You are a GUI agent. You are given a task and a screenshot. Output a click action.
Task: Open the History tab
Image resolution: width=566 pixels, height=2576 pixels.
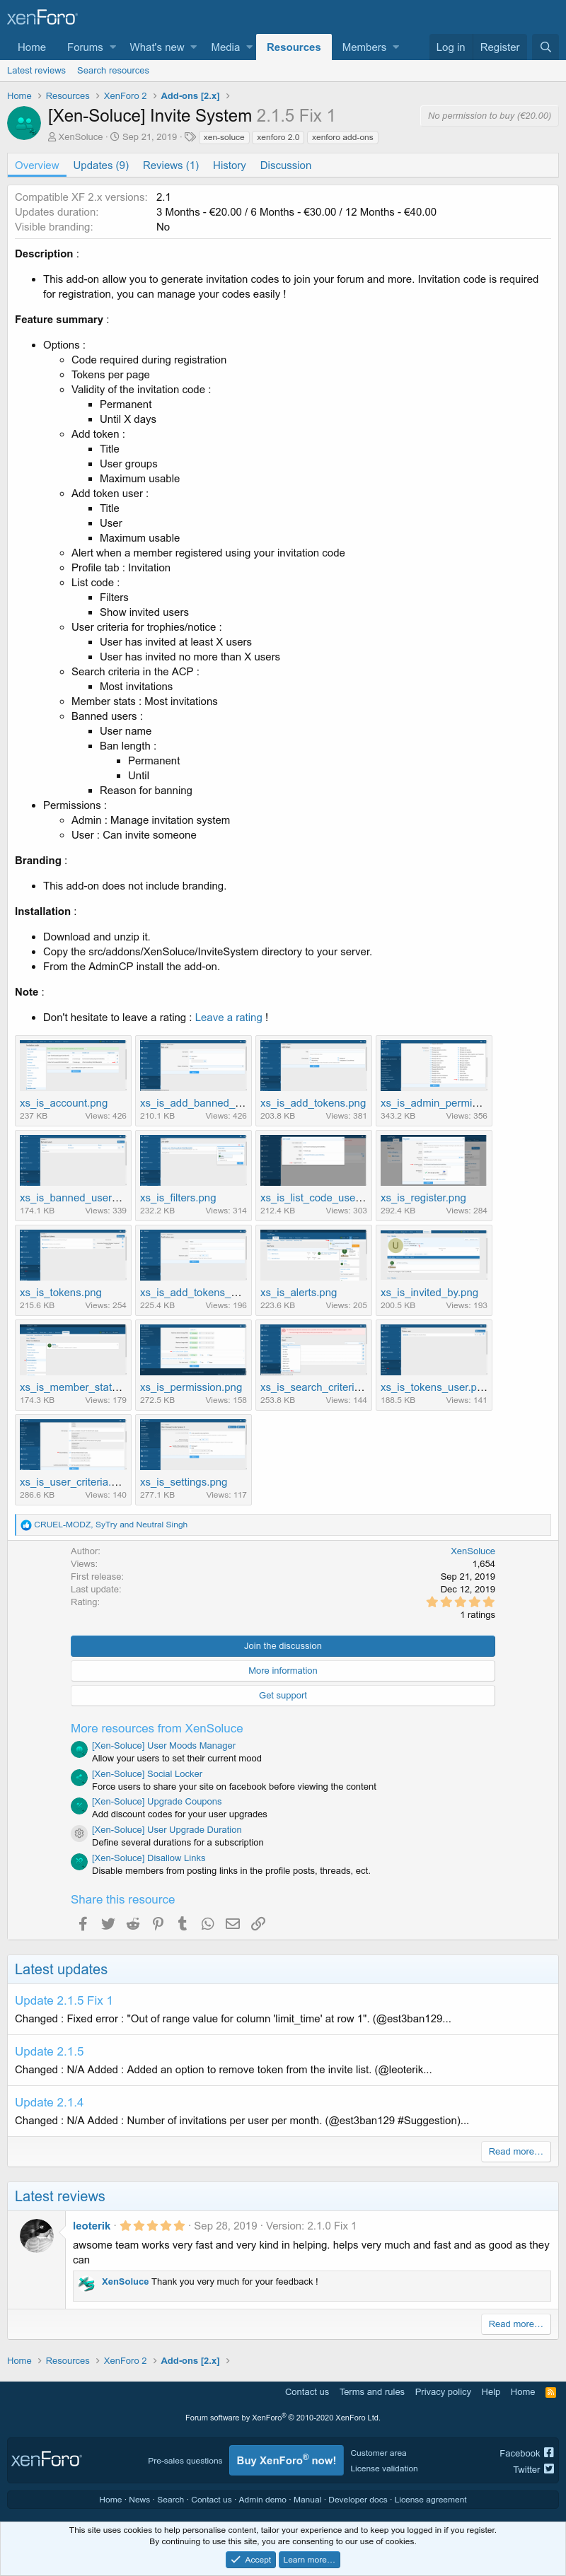(229, 165)
